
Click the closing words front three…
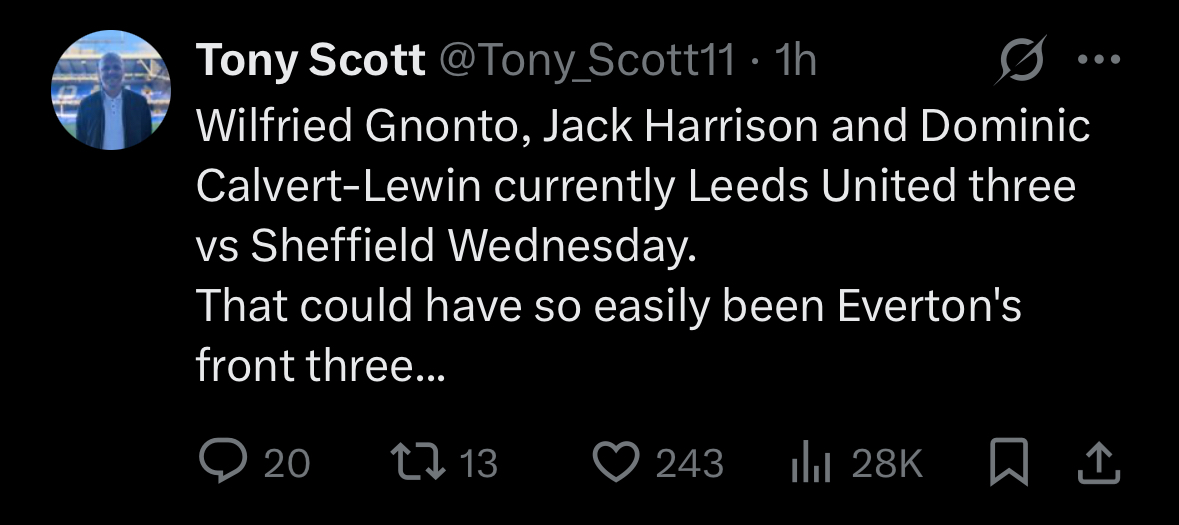point(319,366)
